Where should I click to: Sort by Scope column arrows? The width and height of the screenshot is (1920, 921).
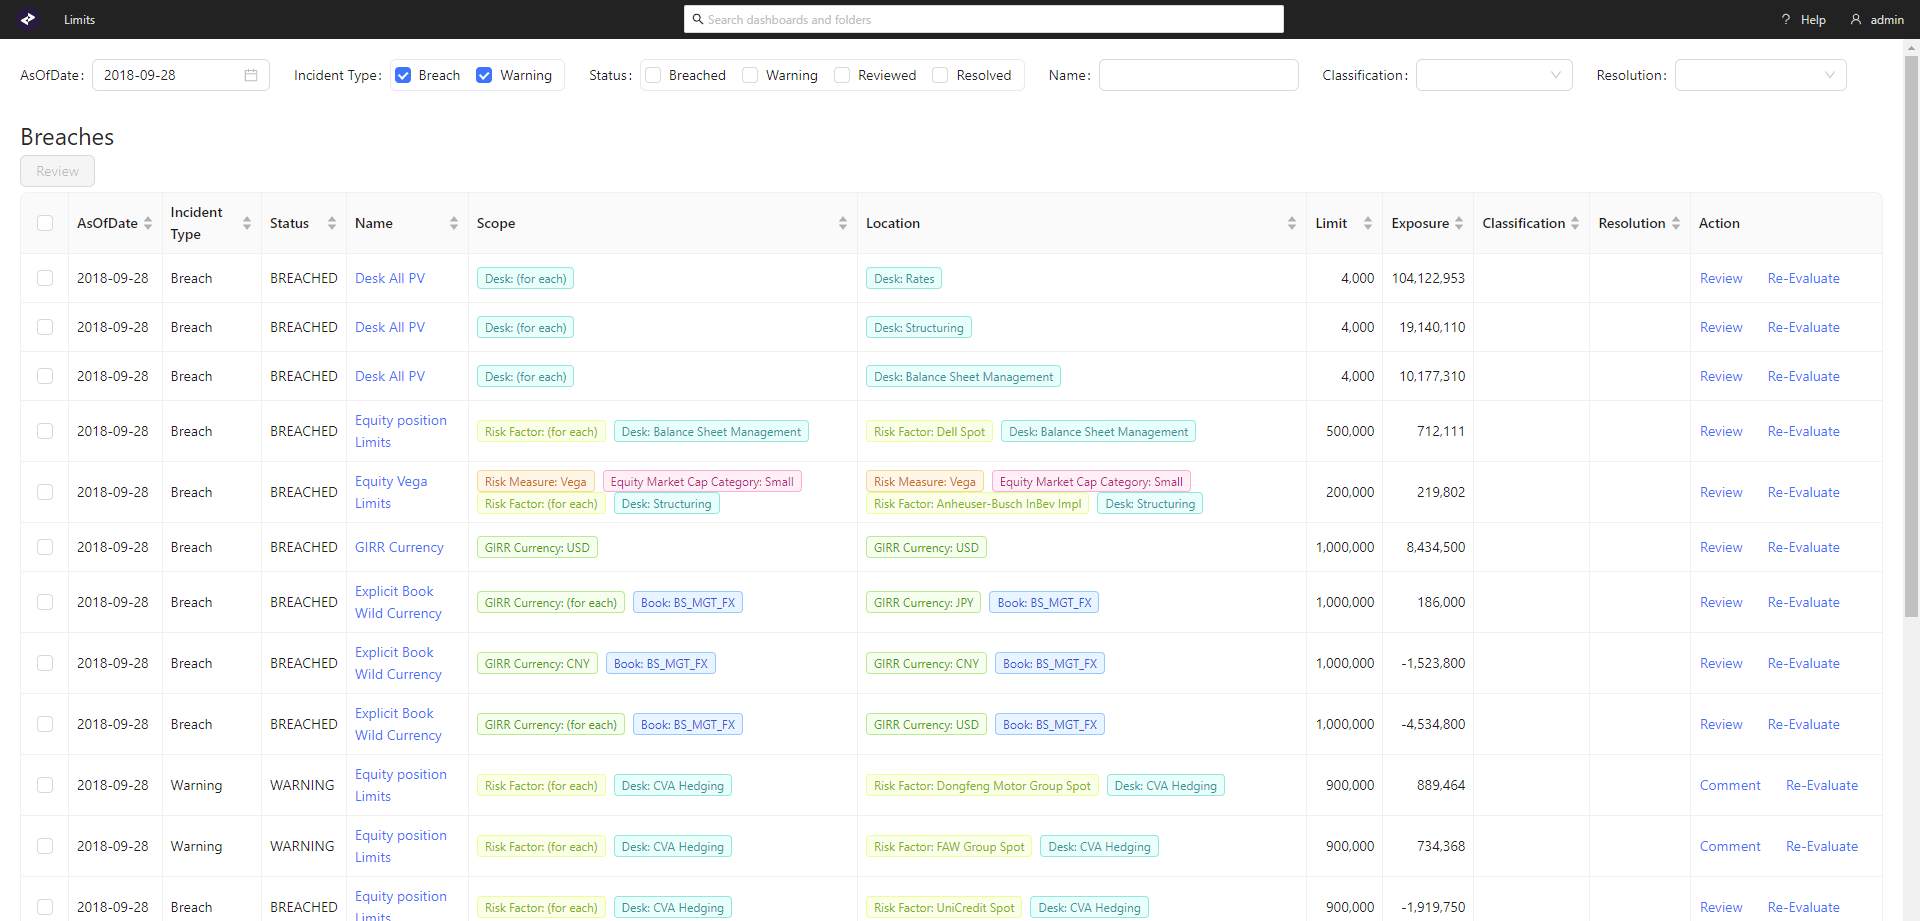coord(843,223)
